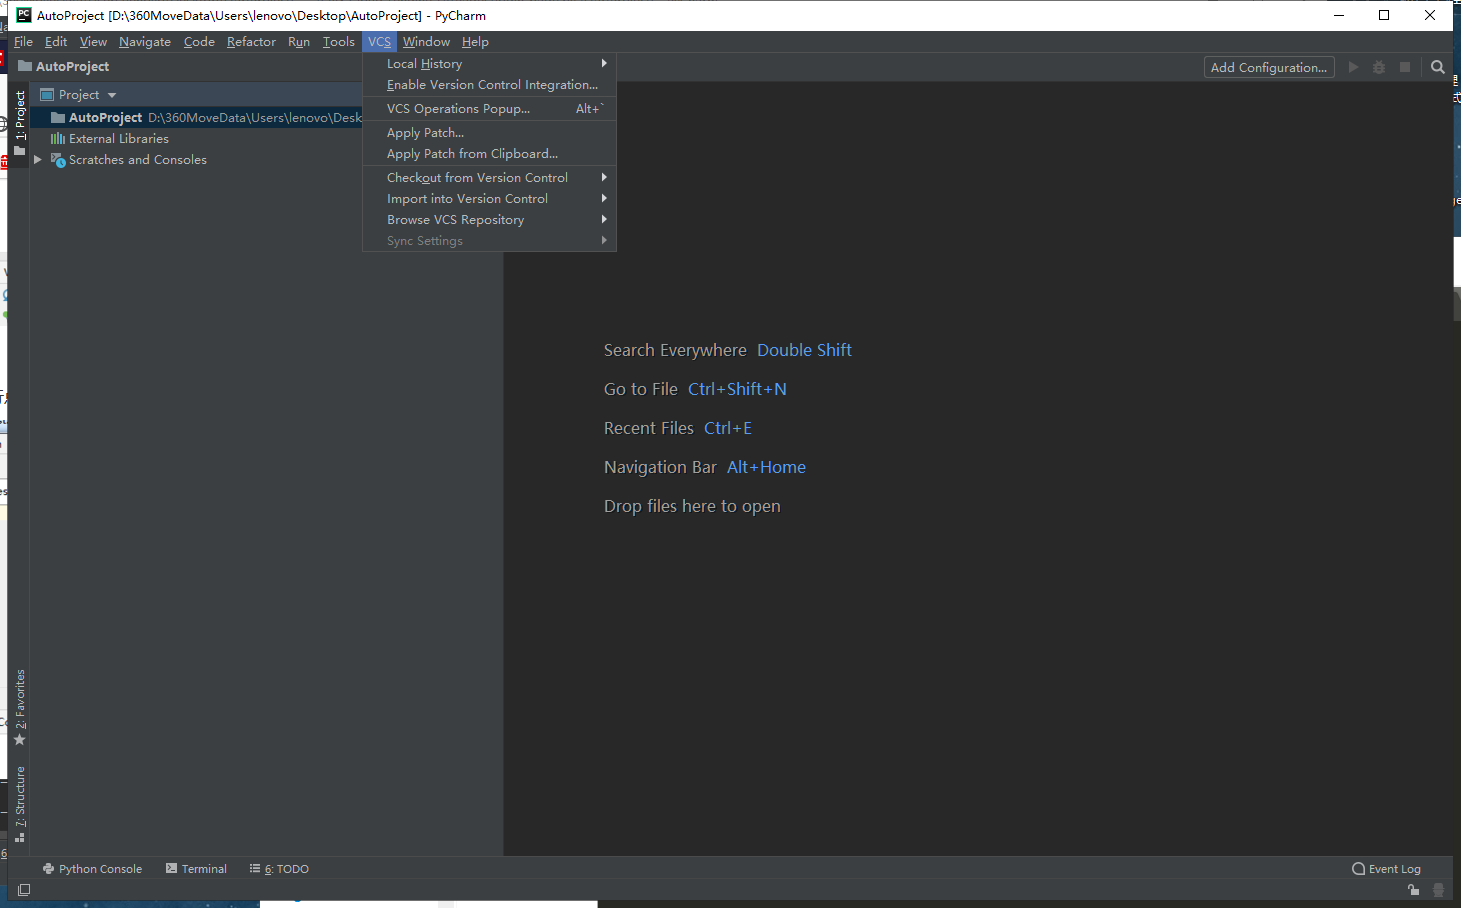Select Local History menu entry
1461x908 pixels.
489,63
